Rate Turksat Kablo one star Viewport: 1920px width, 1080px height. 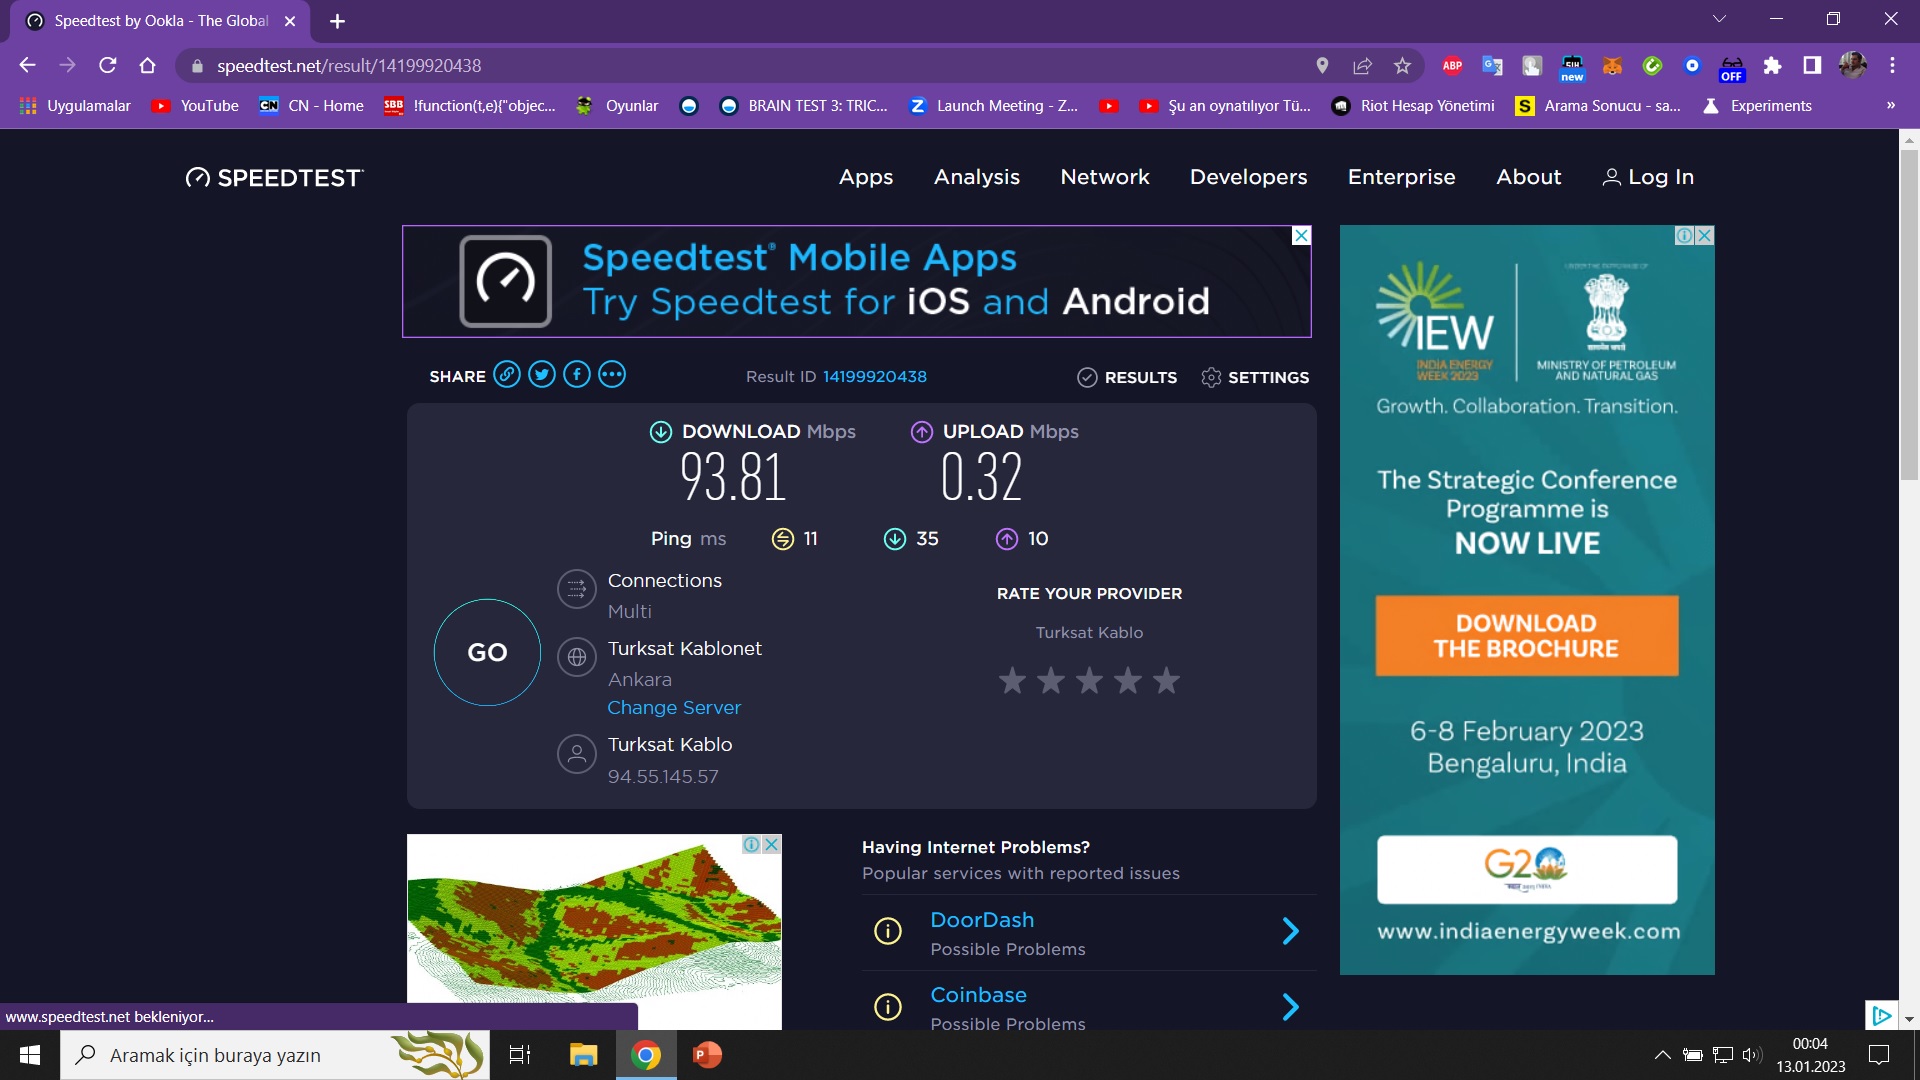(1012, 681)
